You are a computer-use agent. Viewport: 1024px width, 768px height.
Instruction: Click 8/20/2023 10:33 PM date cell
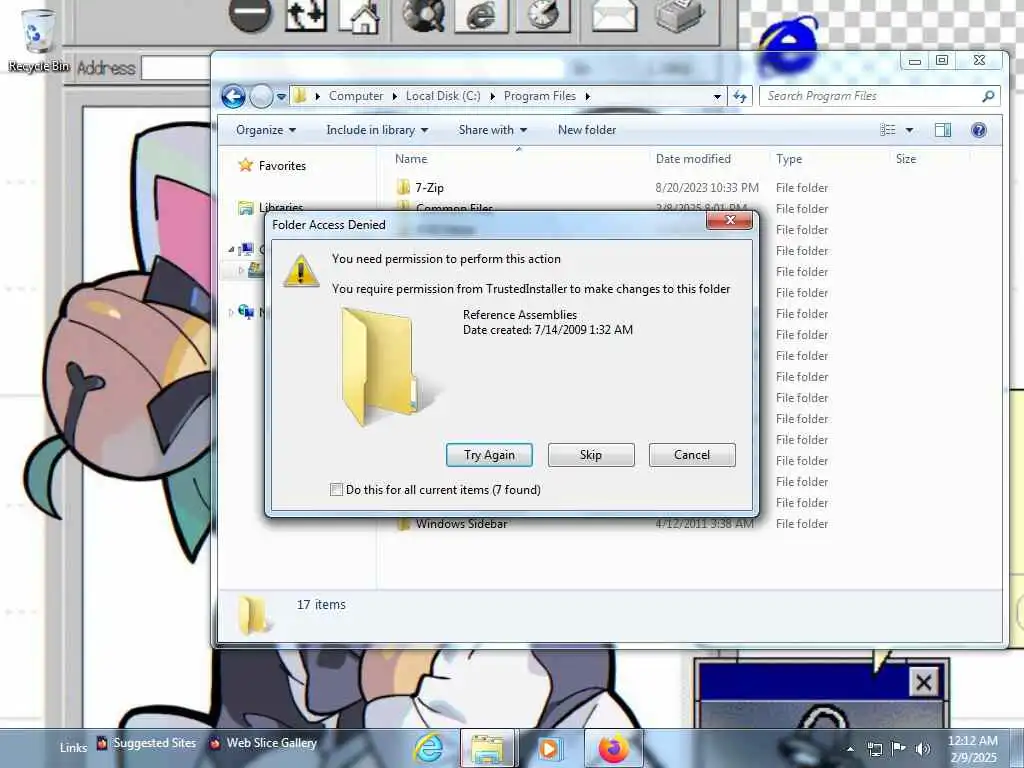tap(707, 187)
